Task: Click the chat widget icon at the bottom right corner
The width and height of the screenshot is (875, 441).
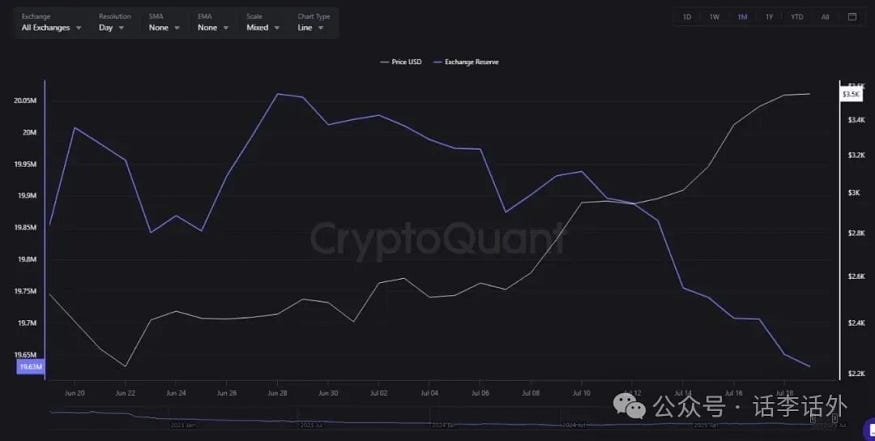Action: coord(869,430)
